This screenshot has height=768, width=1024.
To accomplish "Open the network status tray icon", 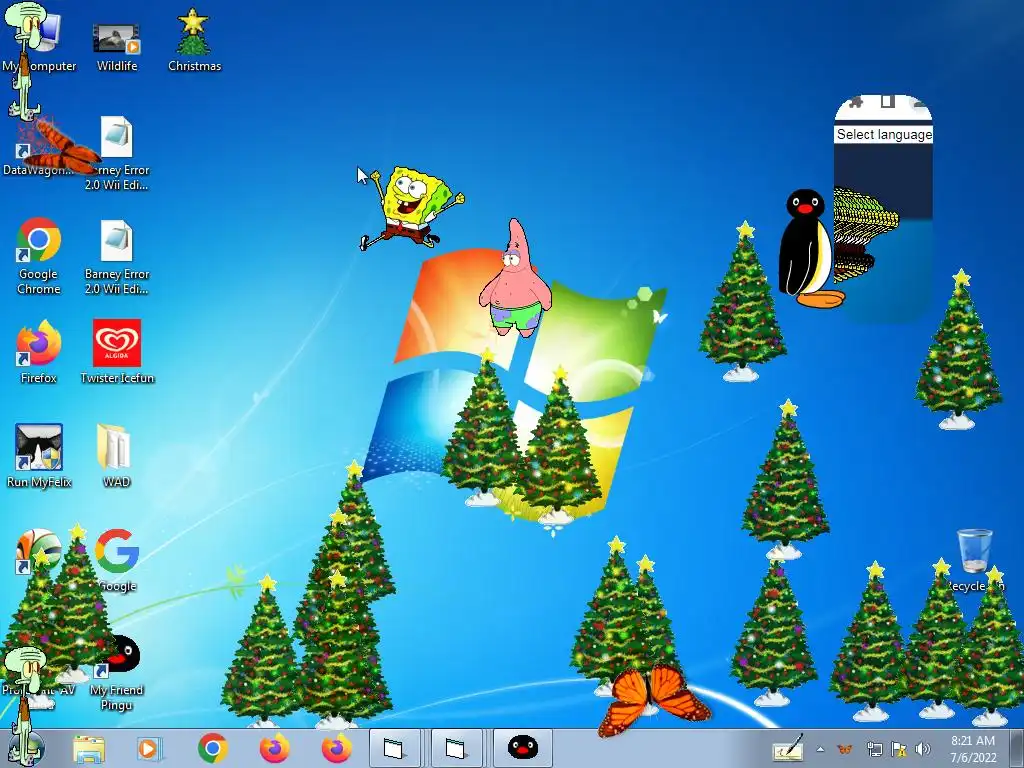I will click(874, 749).
